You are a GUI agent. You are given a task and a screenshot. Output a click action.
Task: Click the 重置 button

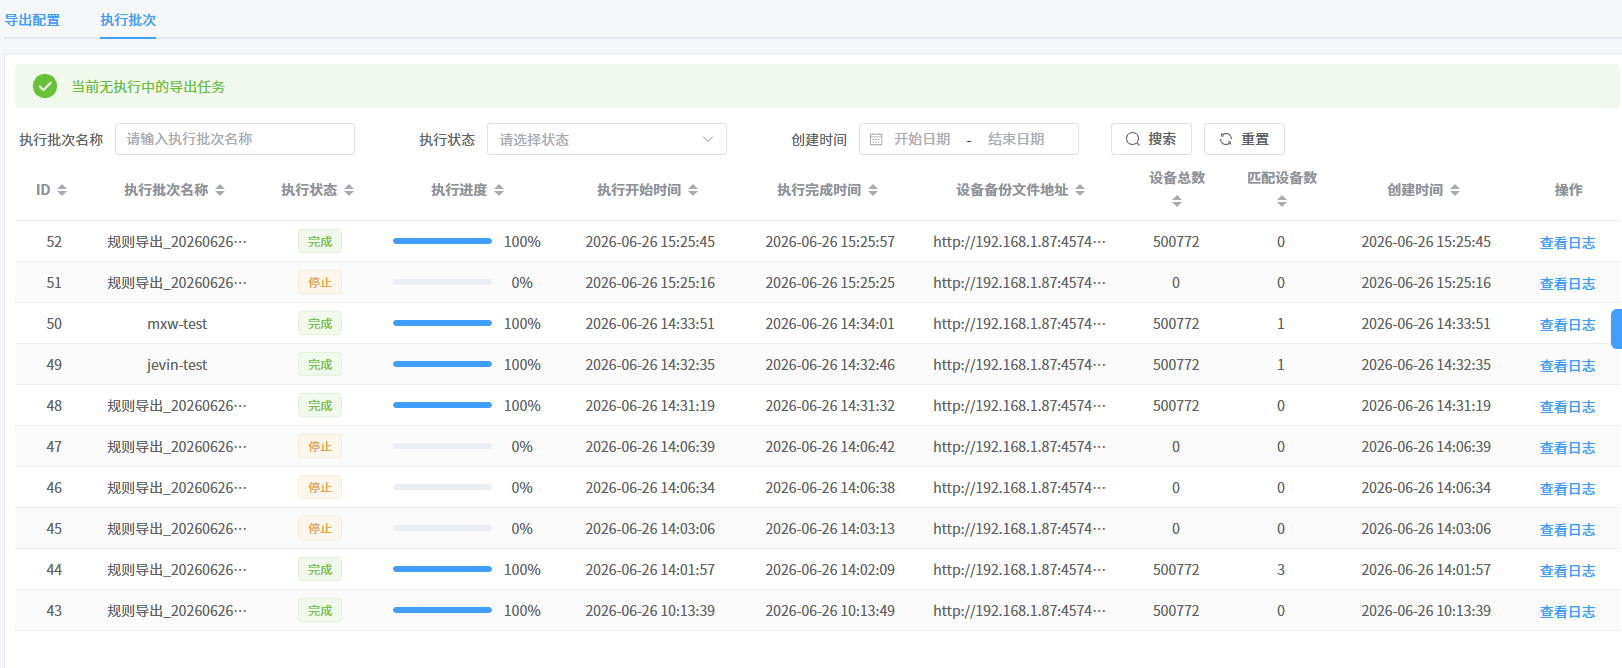(x=1244, y=139)
